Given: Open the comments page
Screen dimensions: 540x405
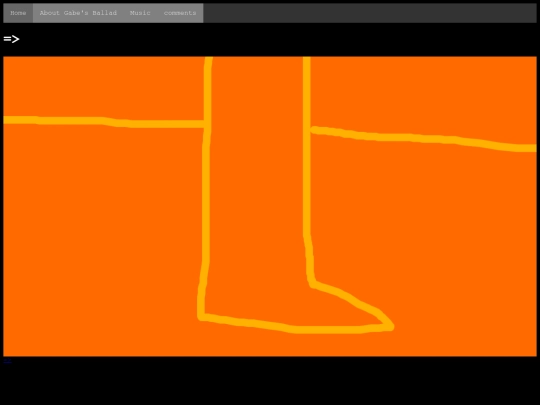Looking at the screenshot, I should (180, 13).
